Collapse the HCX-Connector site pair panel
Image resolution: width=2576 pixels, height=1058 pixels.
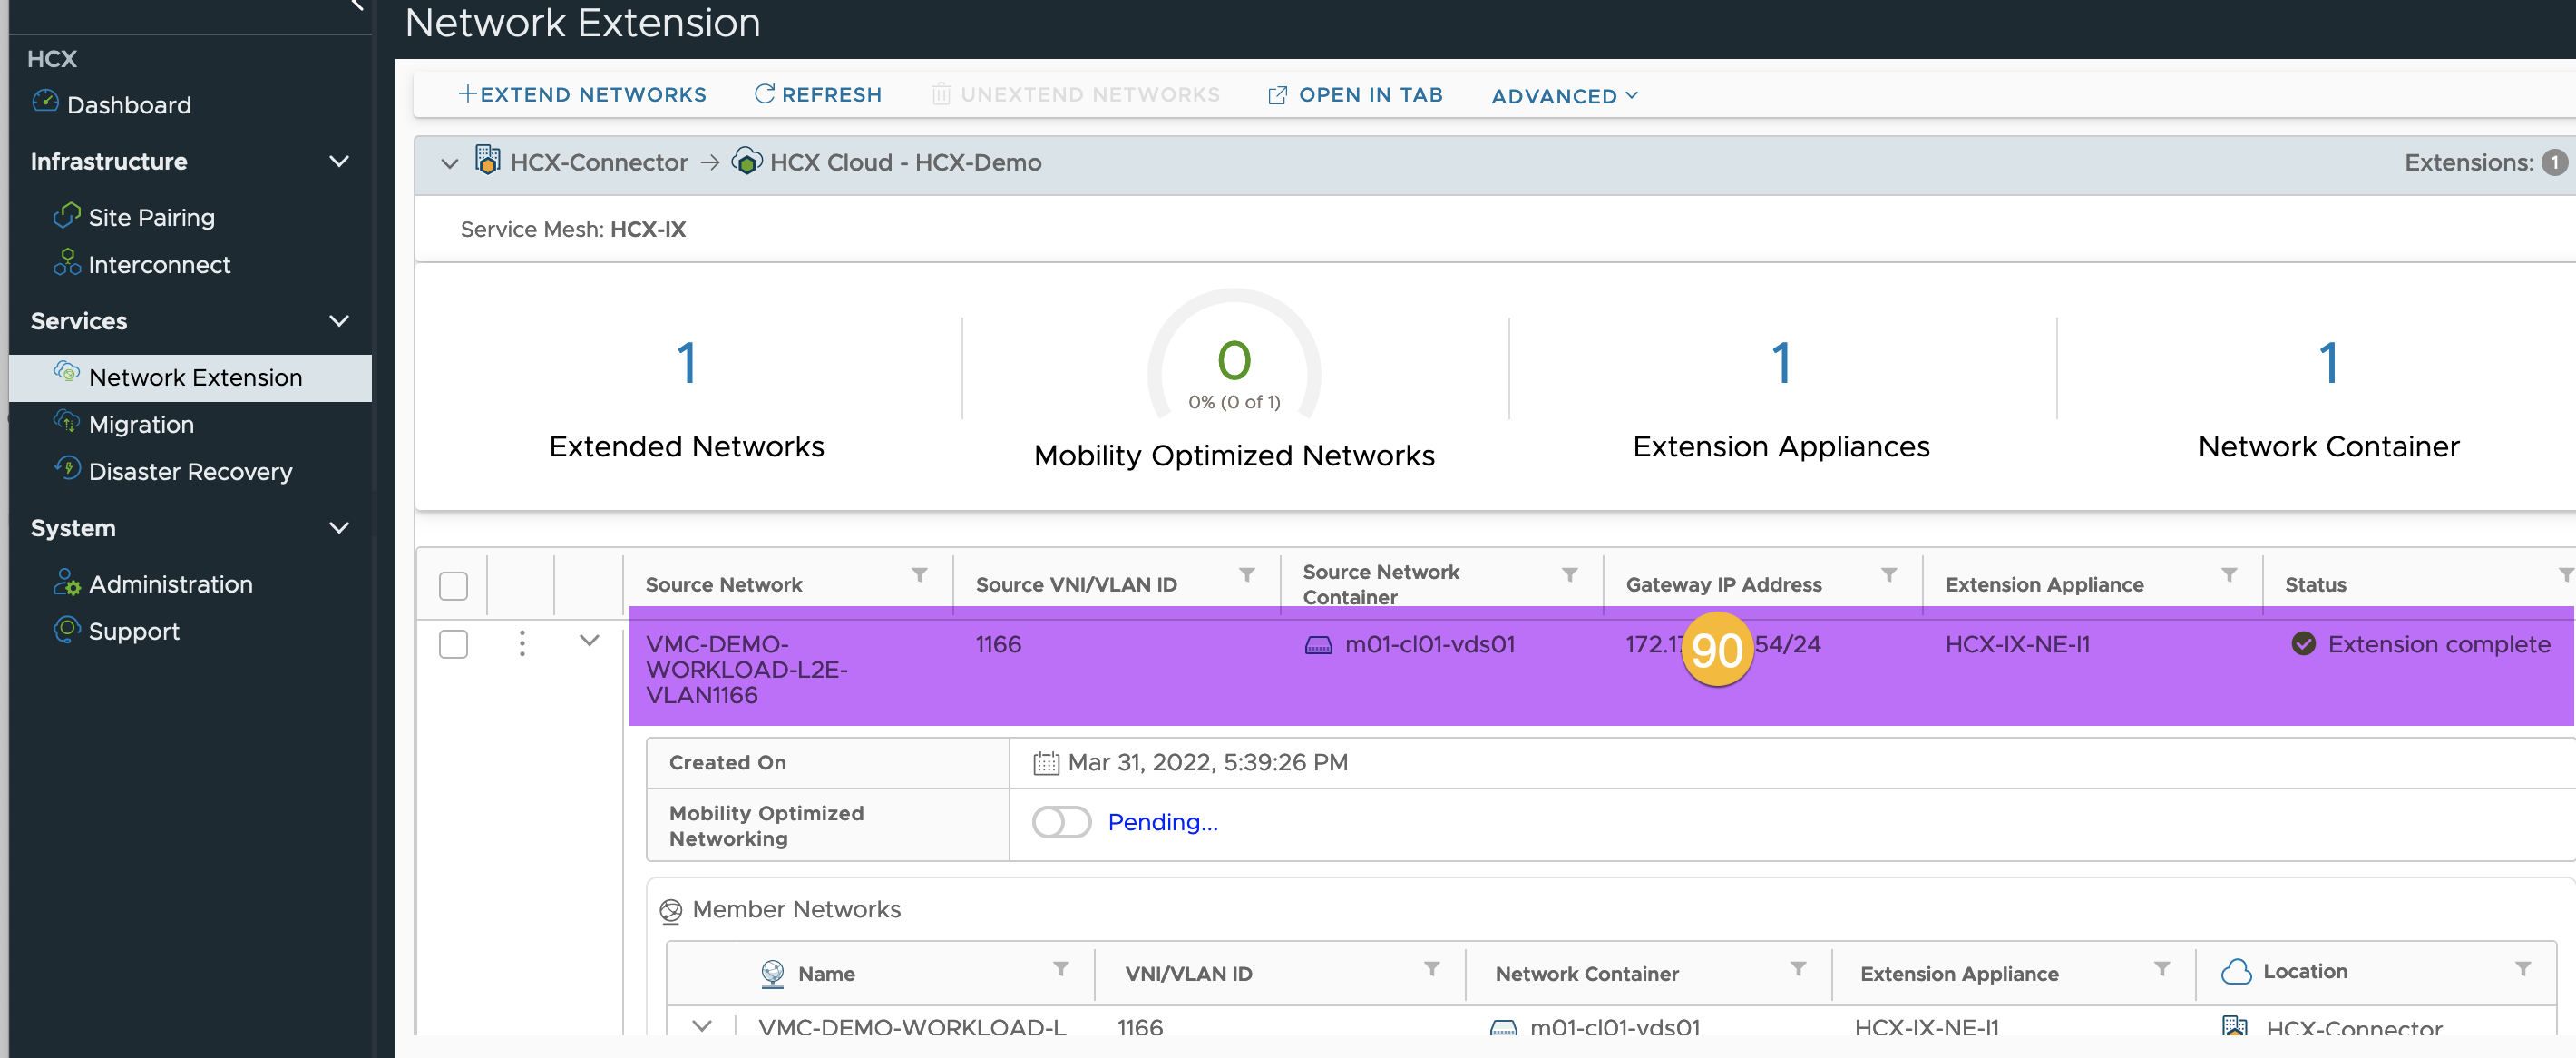[x=449, y=163]
